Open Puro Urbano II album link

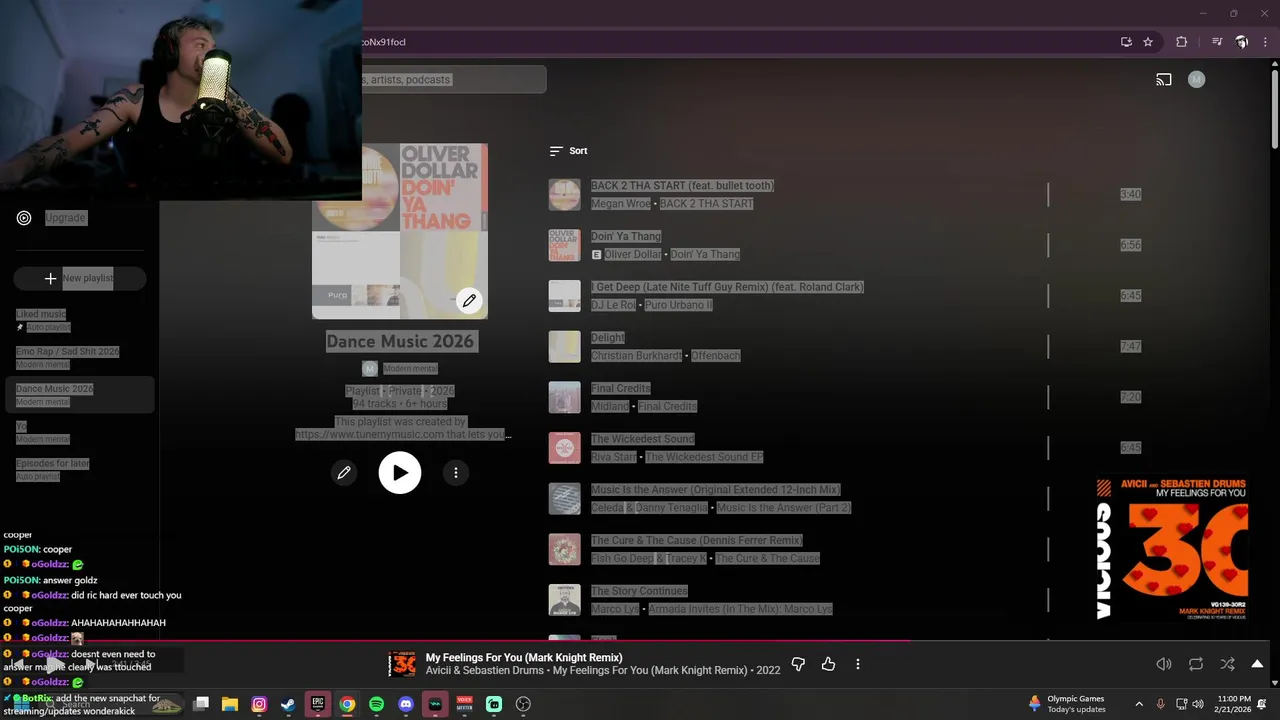[678, 305]
